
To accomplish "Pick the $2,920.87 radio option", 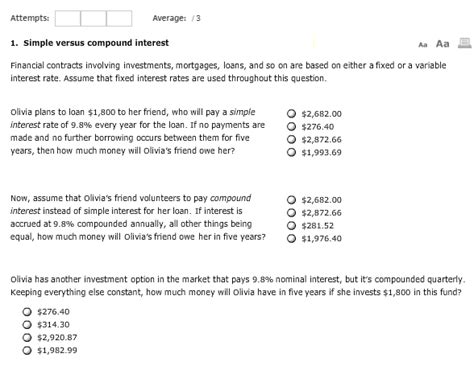I will pyautogui.click(x=27, y=337).
